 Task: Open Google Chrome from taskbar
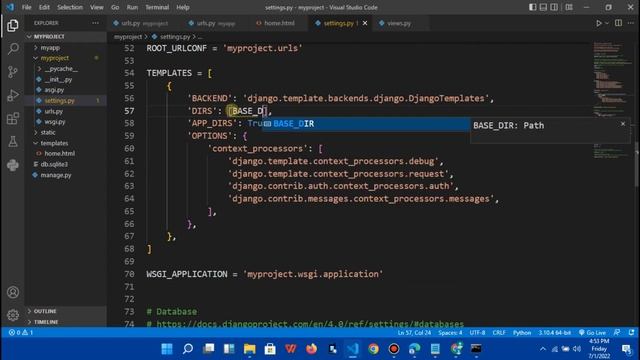pyautogui.click(x=373, y=349)
